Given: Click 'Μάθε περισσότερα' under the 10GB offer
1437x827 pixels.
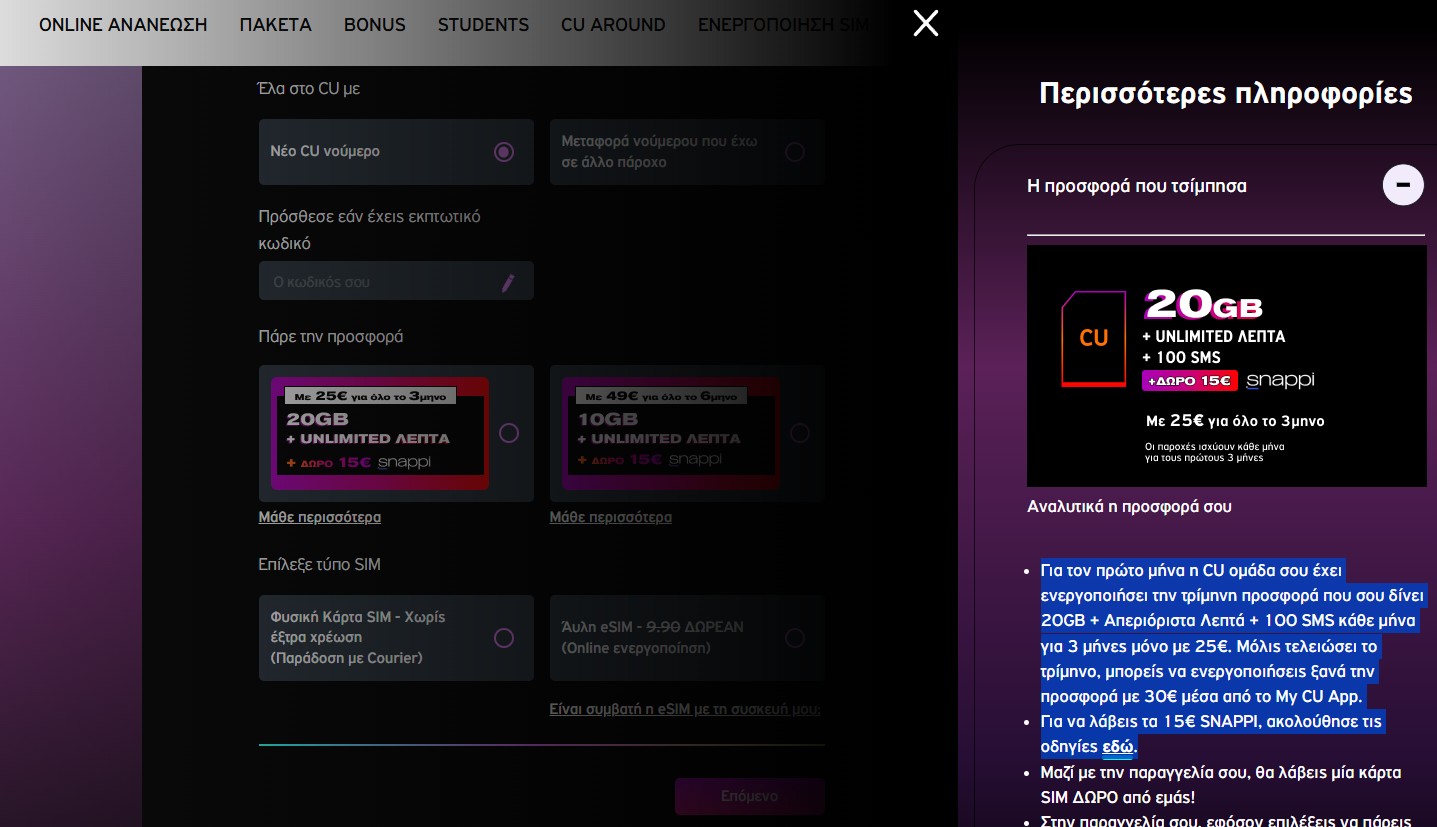Looking at the screenshot, I should (x=610, y=517).
